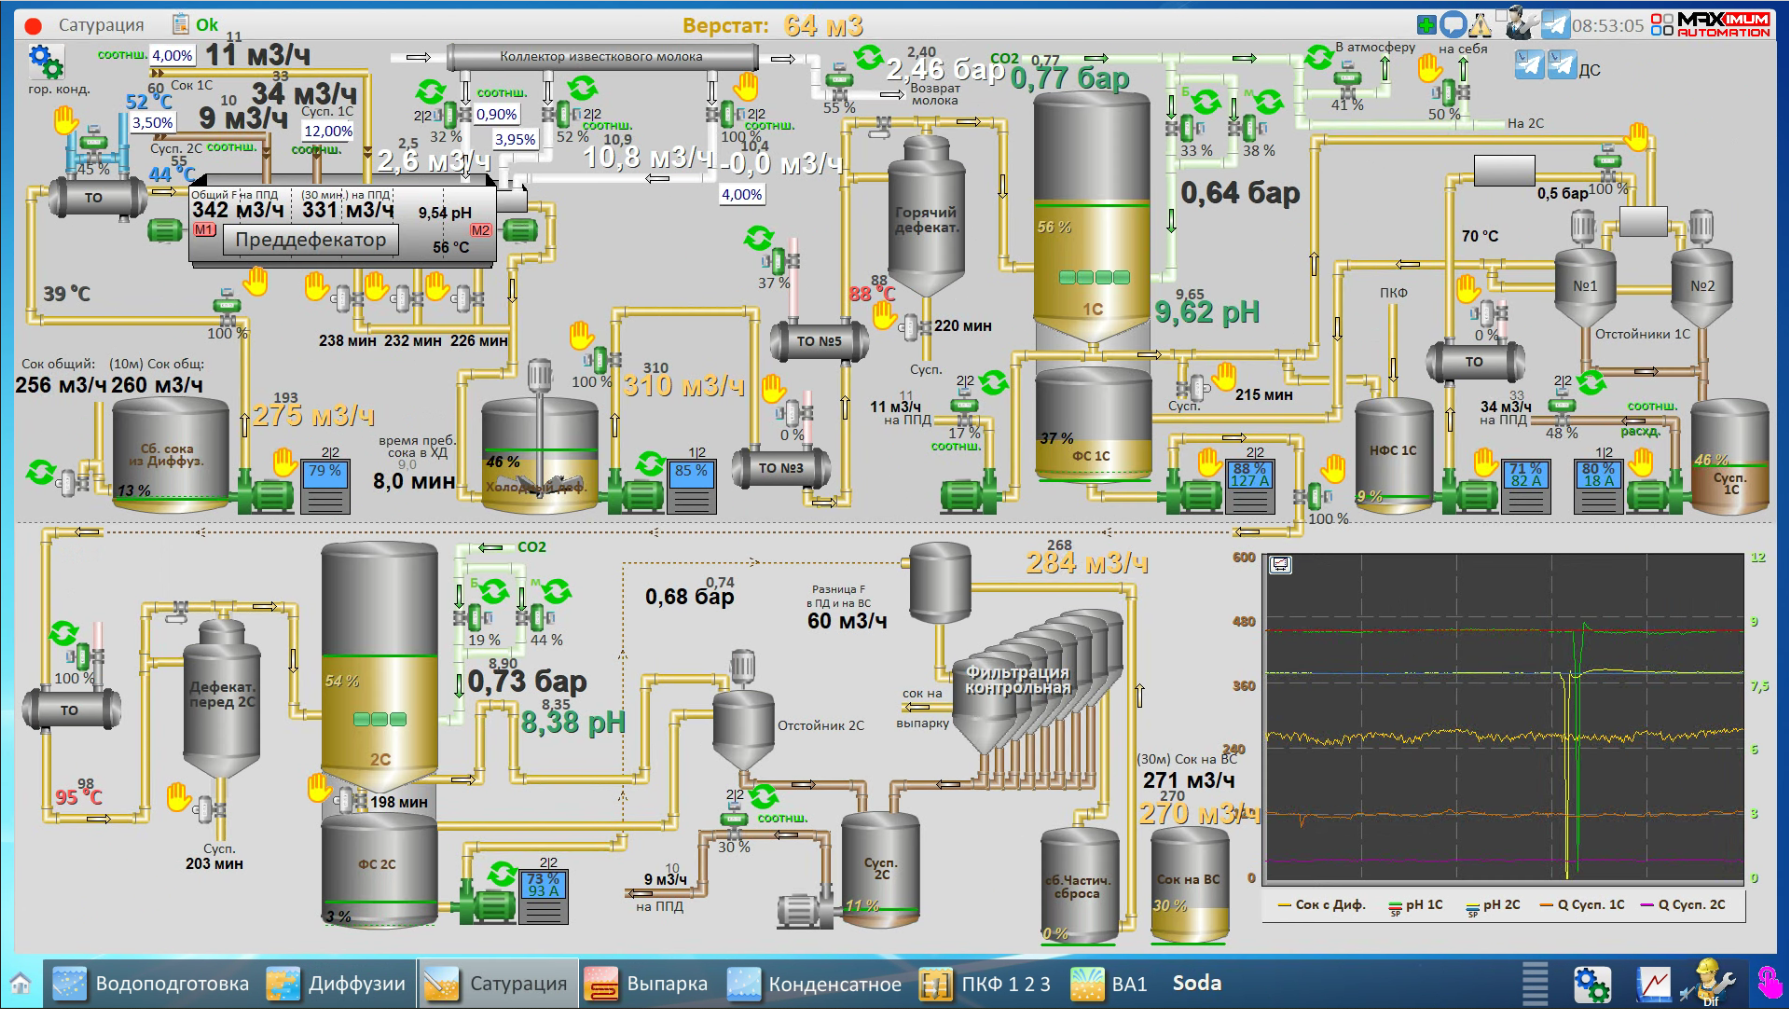Screen dimensions: 1789x1009
Task: Click the Soda button in bottom bar
Action: click(x=1197, y=984)
